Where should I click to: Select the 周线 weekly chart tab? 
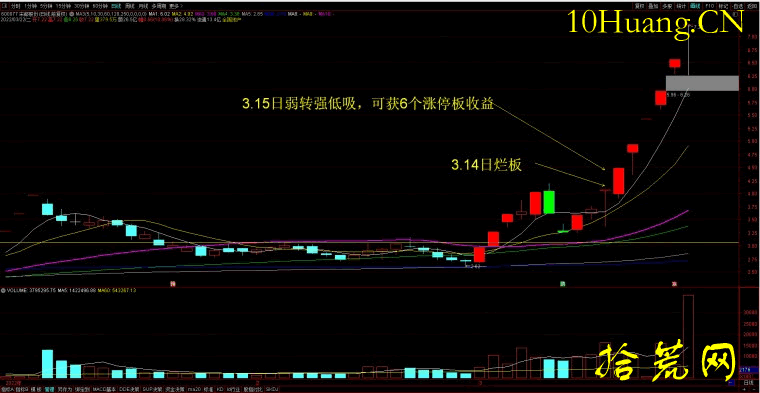click(129, 6)
